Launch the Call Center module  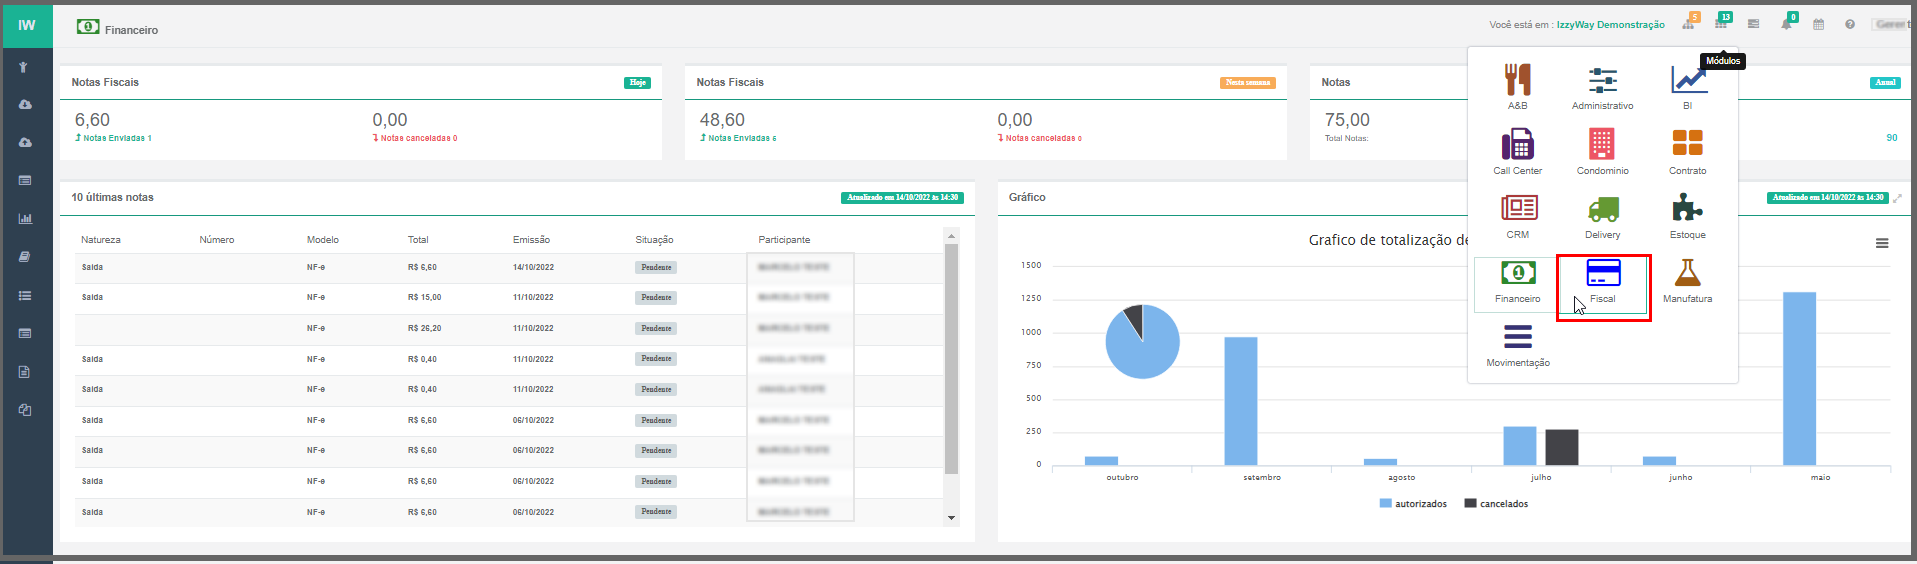pyautogui.click(x=1517, y=151)
